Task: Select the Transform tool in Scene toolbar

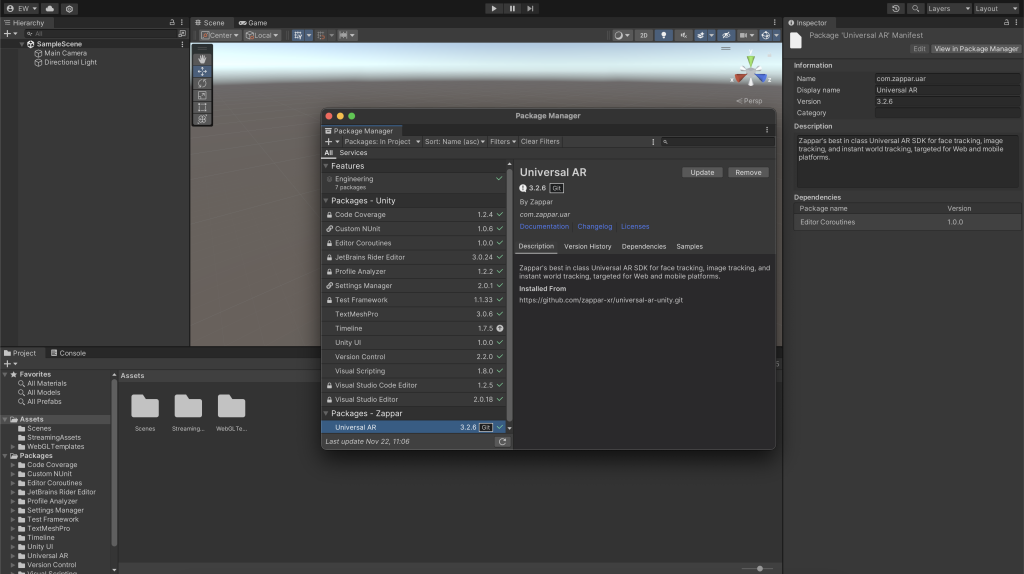Action: point(202,120)
